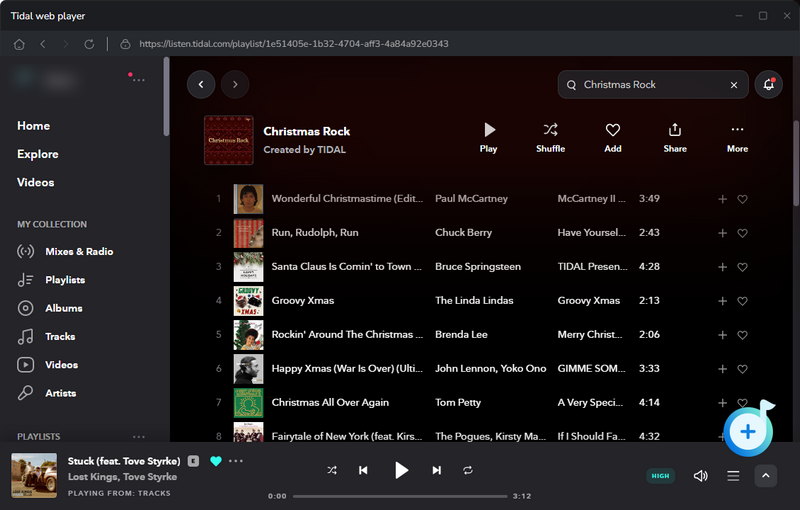The height and width of the screenshot is (510, 800).
Task: Favorite Wonderful Christmastime with the heart
Action: click(742, 199)
